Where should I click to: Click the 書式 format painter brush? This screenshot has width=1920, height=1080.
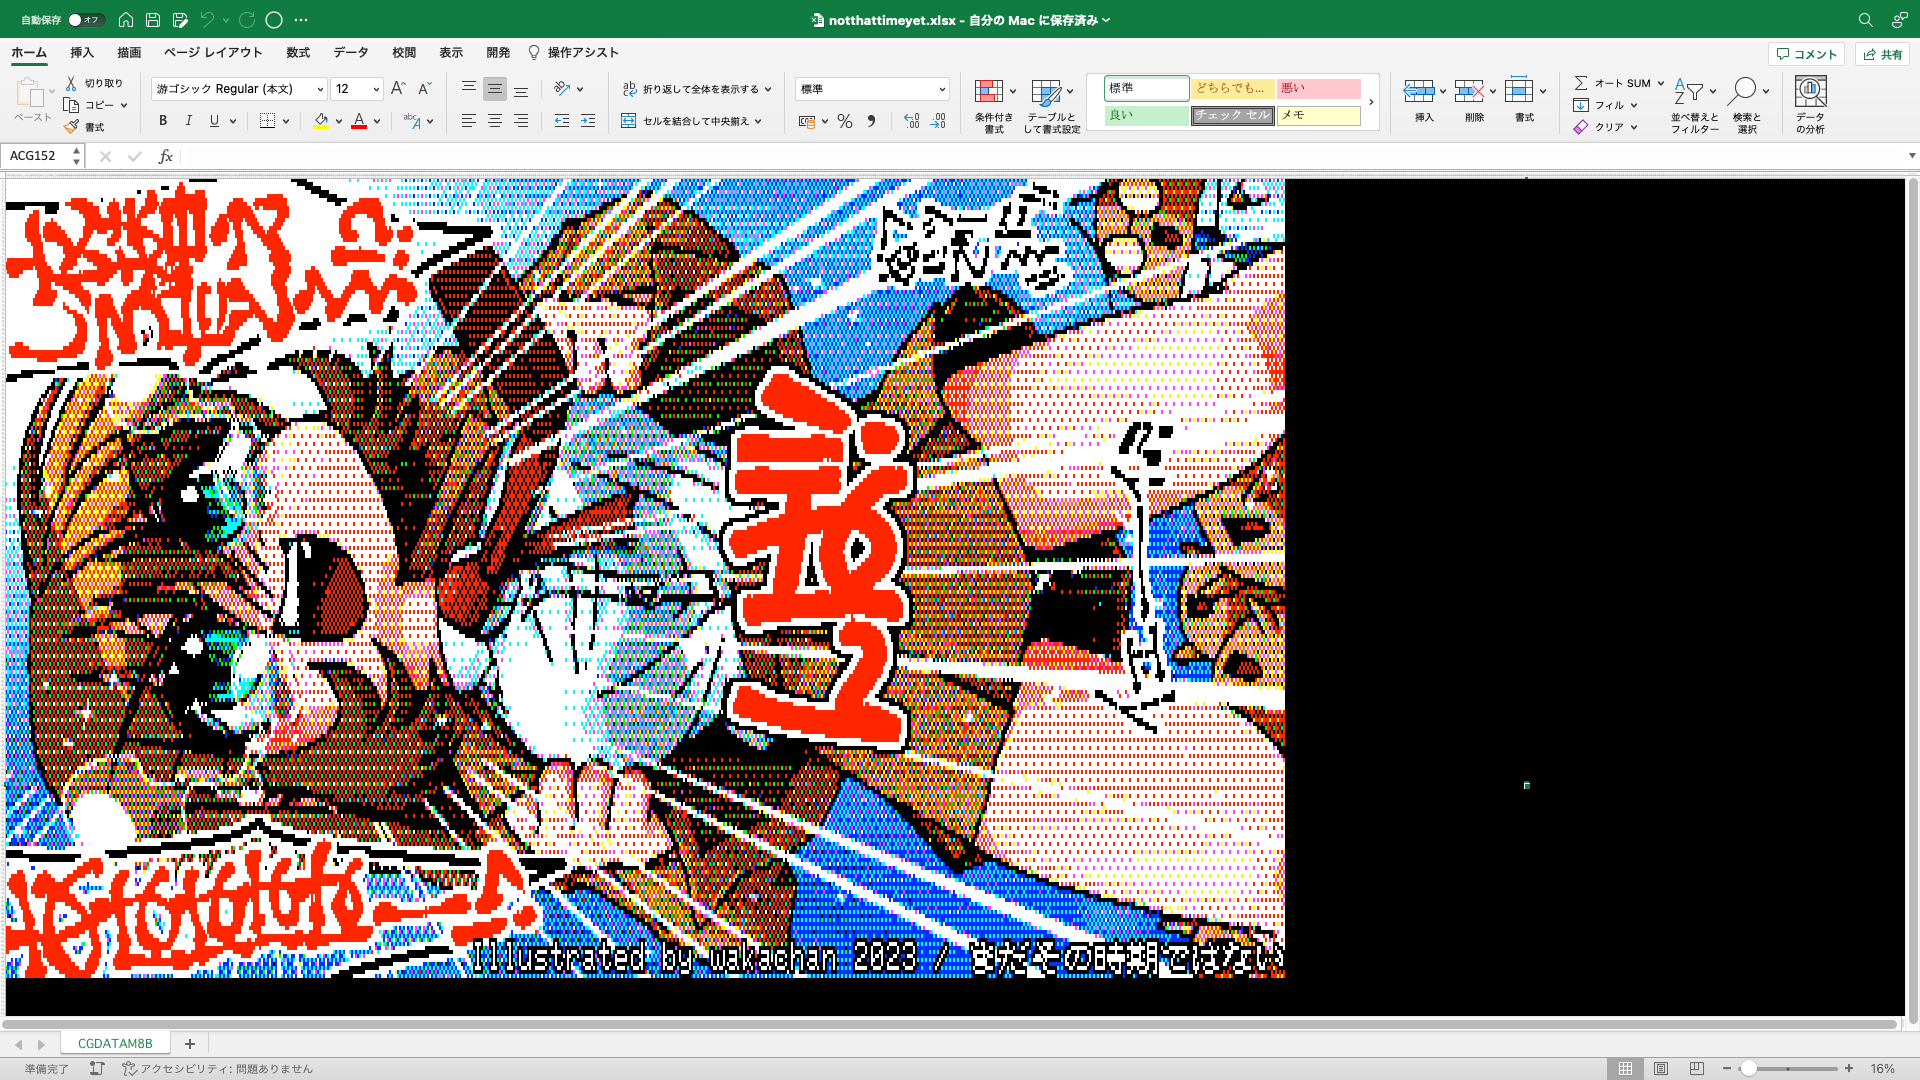[x=84, y=127]
